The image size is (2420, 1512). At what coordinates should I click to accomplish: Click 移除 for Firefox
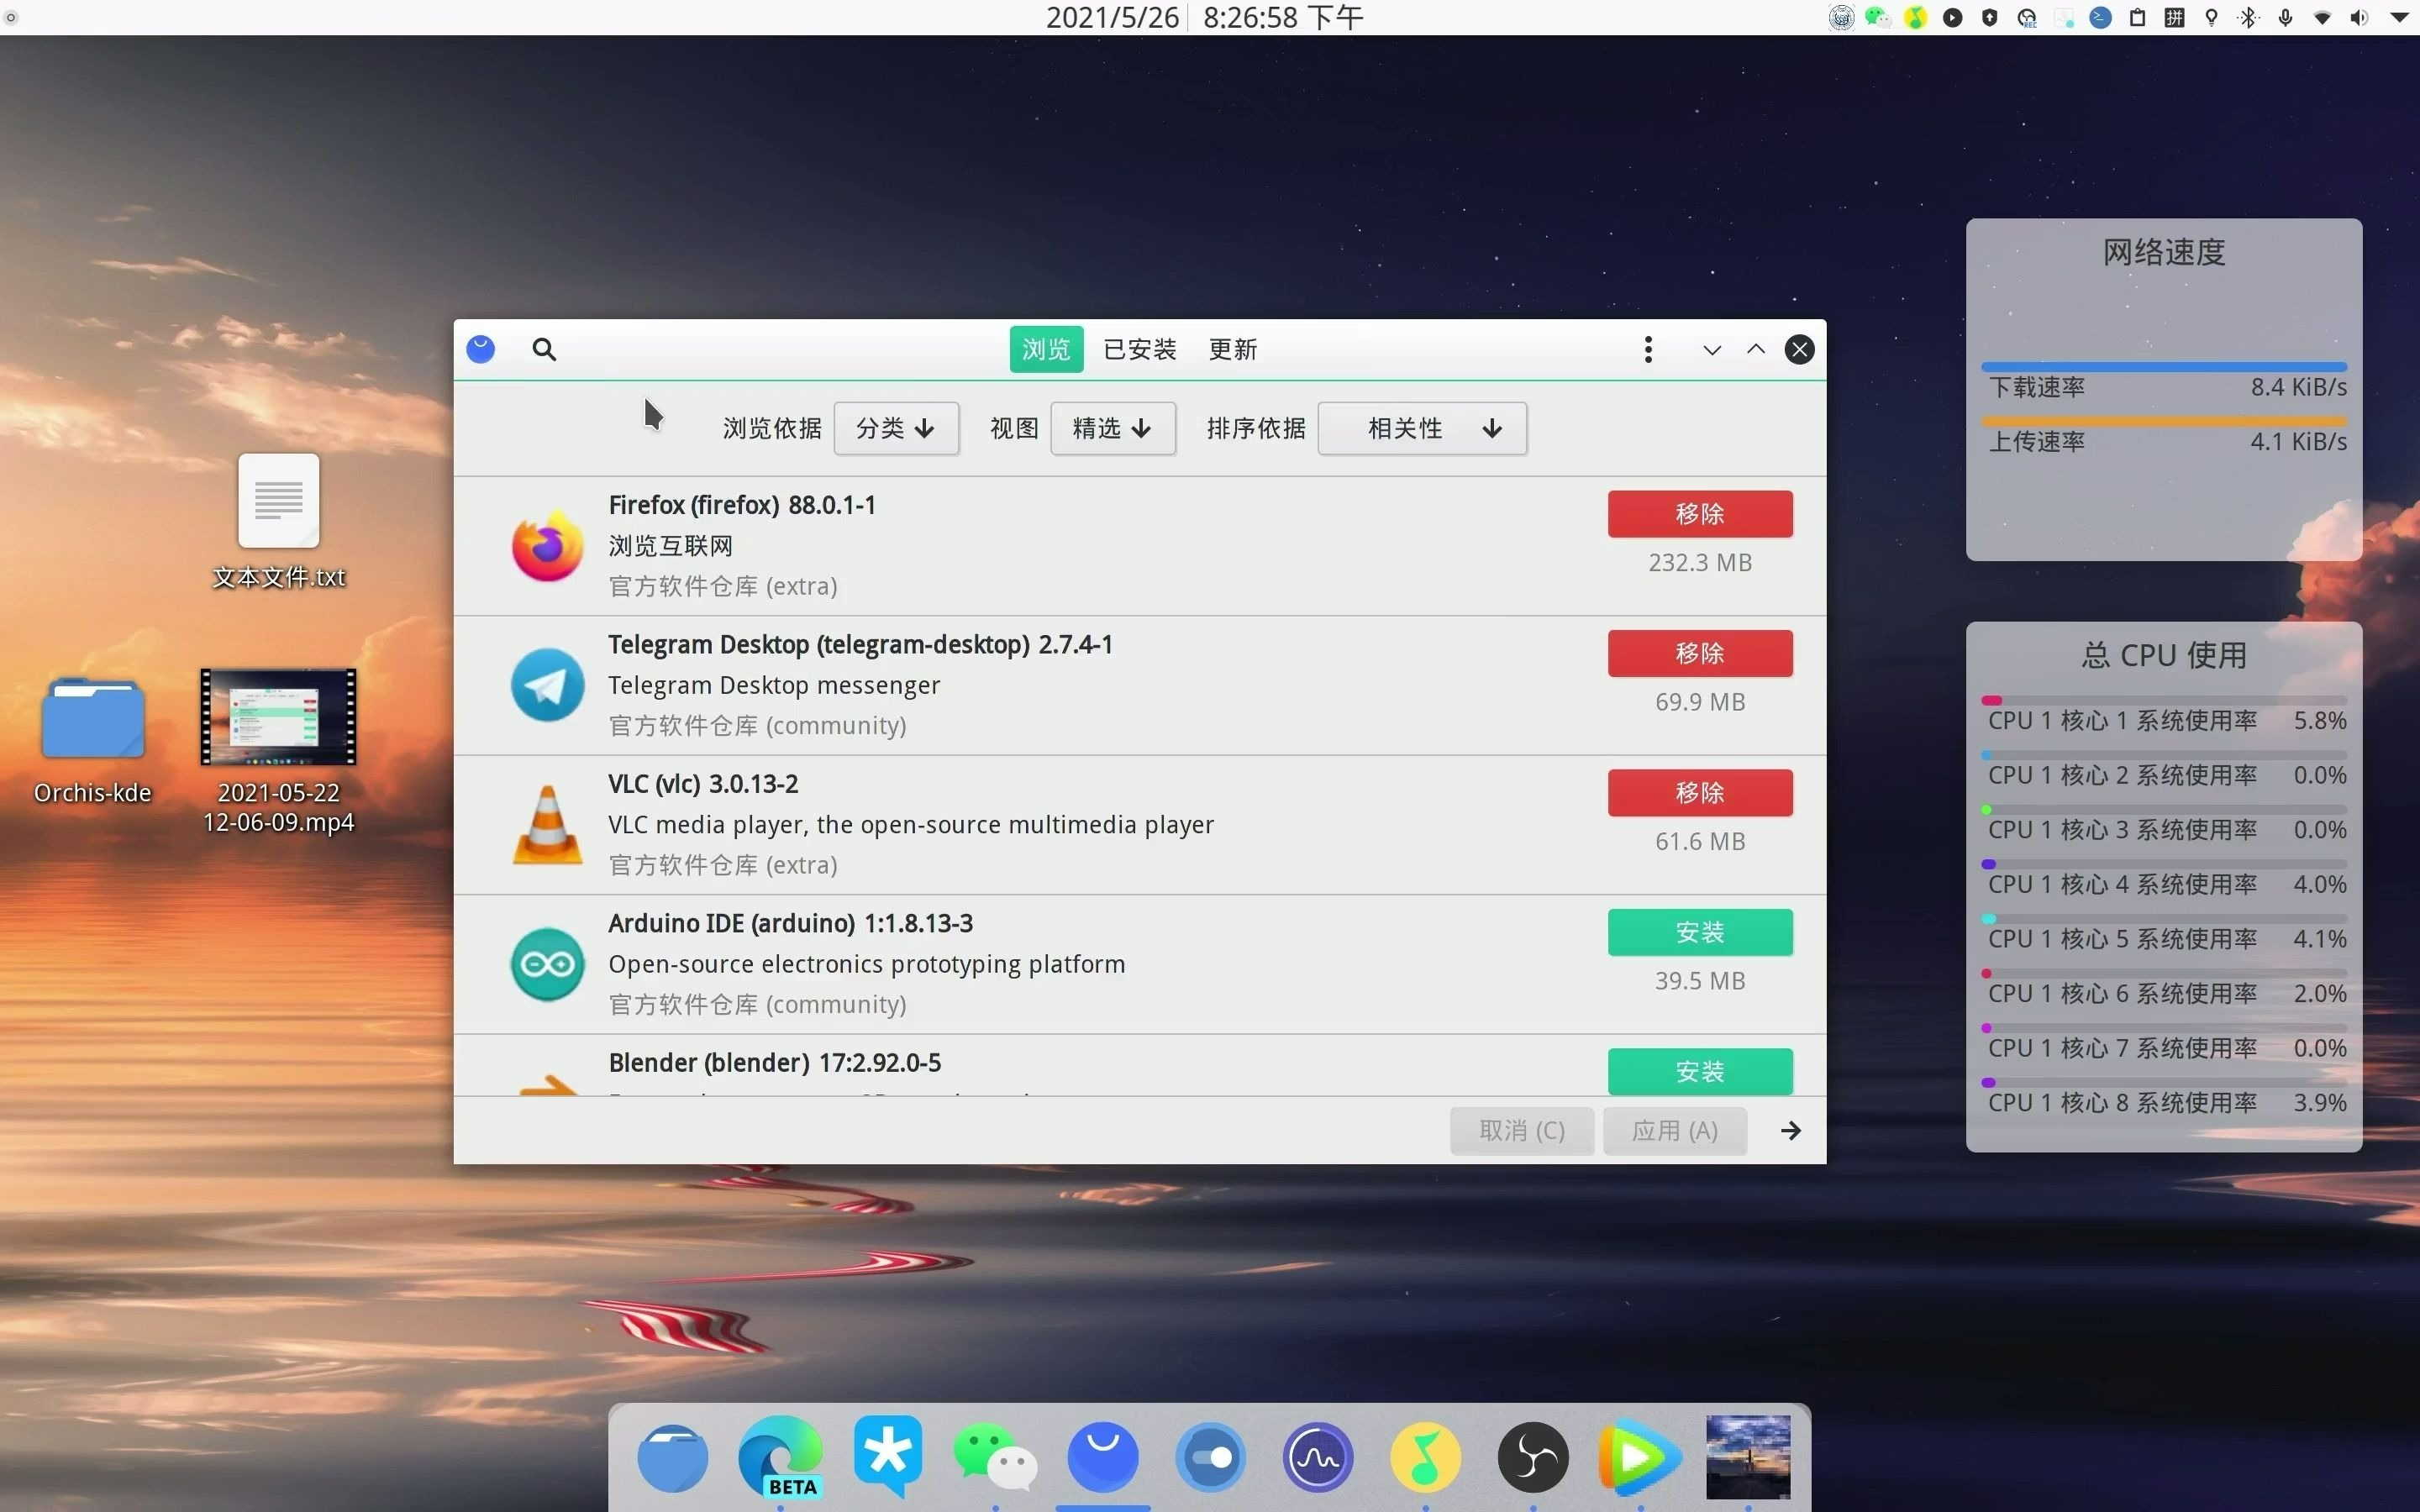pos(1700,514)
